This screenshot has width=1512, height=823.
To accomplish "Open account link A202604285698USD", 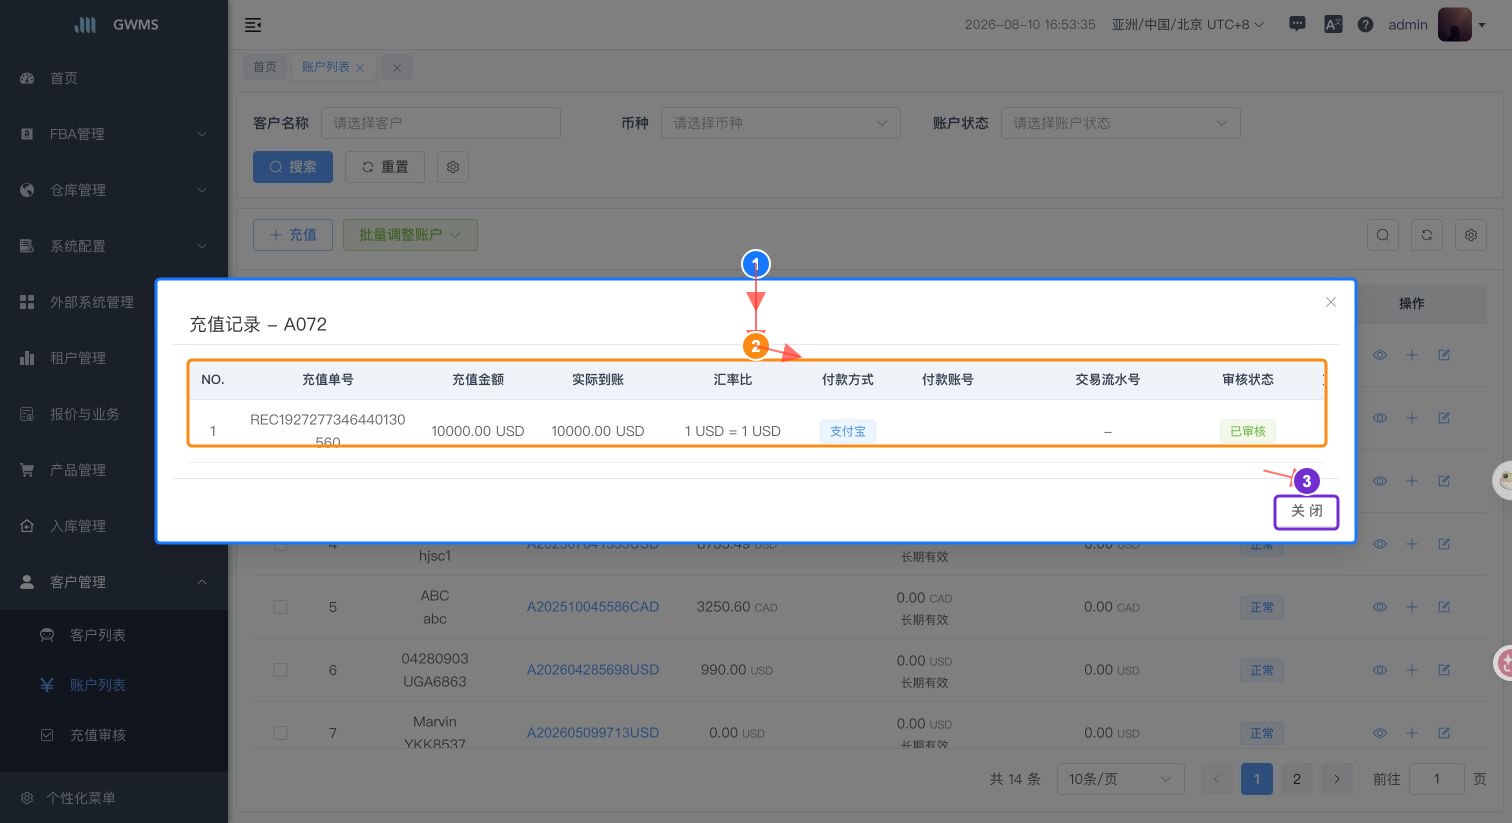I will click(593, 670).
